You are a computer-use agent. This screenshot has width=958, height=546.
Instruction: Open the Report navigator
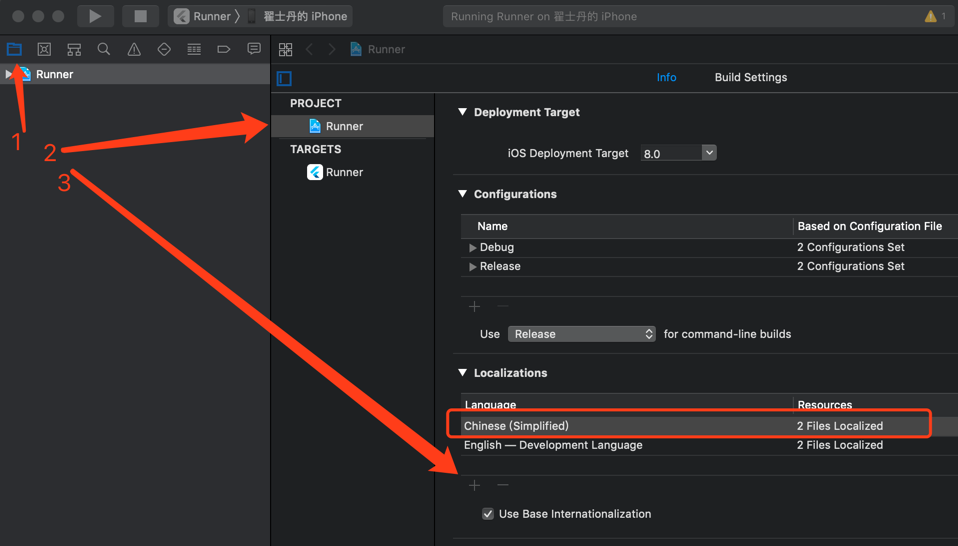[x=254, y=49]
